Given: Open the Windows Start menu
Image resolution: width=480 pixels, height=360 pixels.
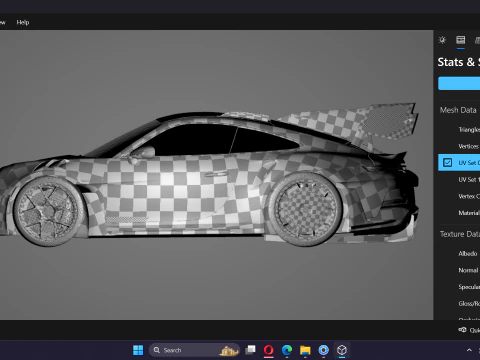Looking at the screenshot, I should 138,350.
